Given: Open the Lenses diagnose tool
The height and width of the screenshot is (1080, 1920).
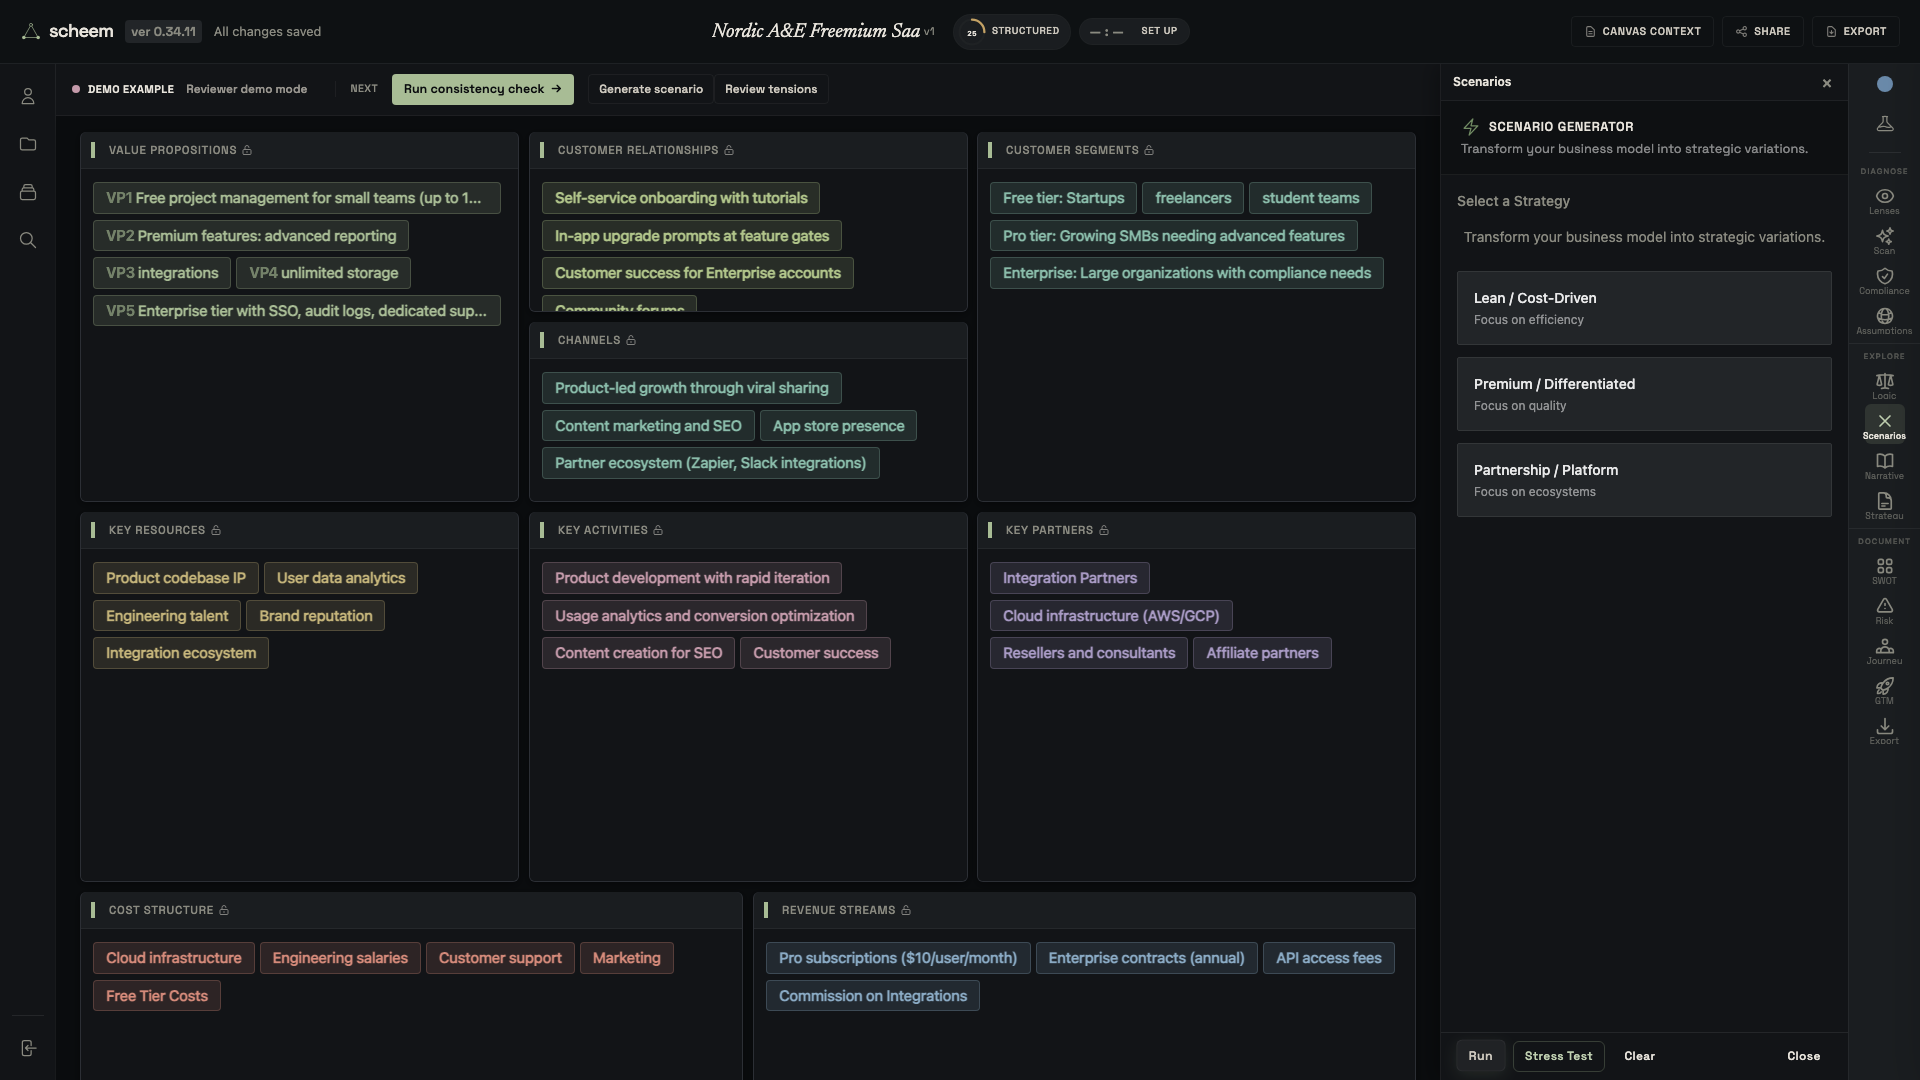Looking at the screenshot, I should pyautogui.click(x=1884, y=201).
